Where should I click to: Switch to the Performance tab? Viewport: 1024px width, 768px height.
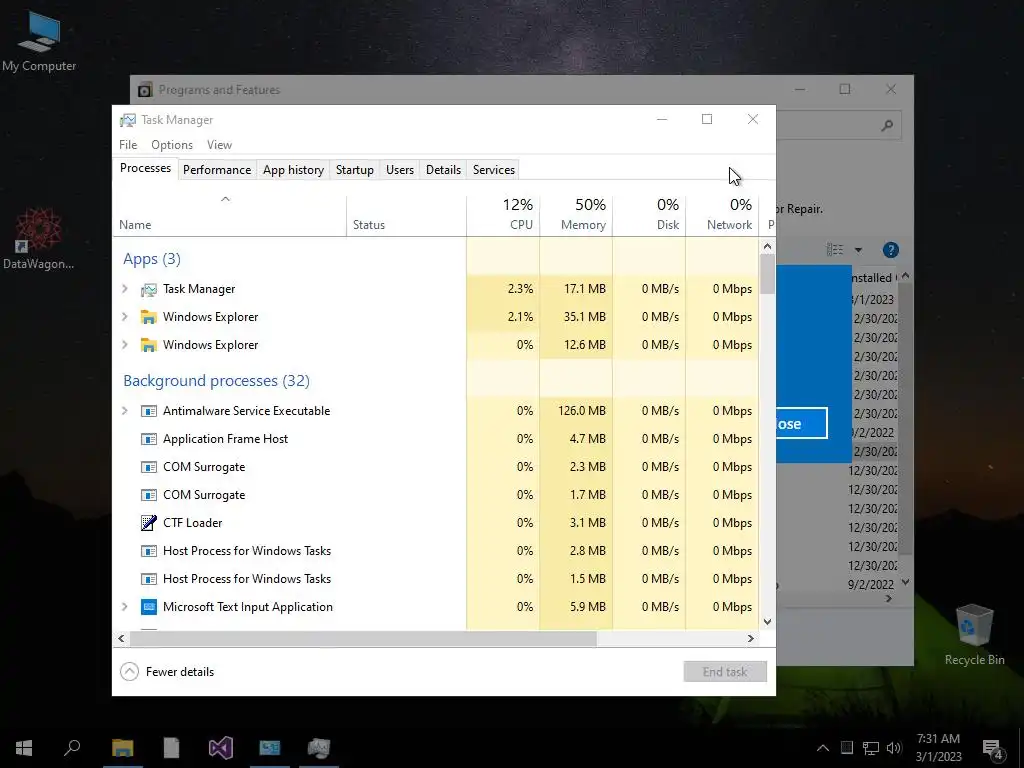[217, 170]
